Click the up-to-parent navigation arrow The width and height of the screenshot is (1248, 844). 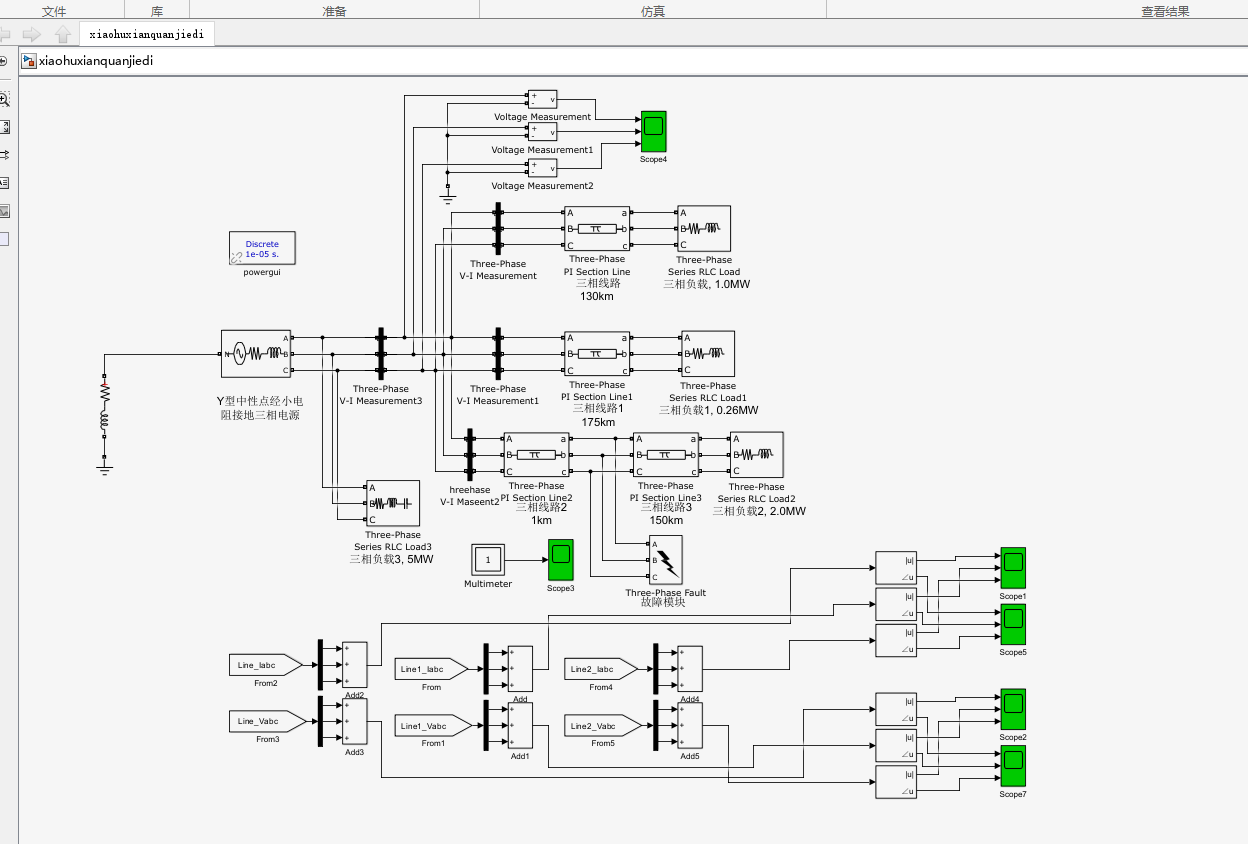point(62,34)
